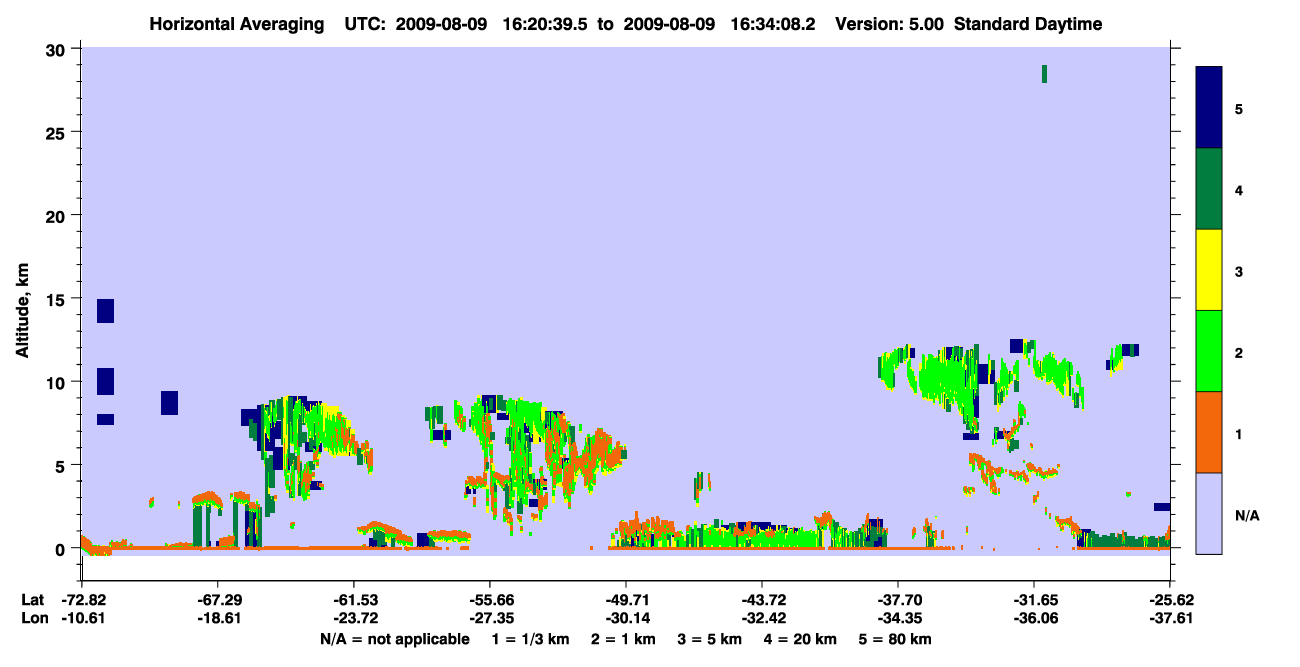
Task: Click latitude value -61.53
Action: tap(353, 600)
